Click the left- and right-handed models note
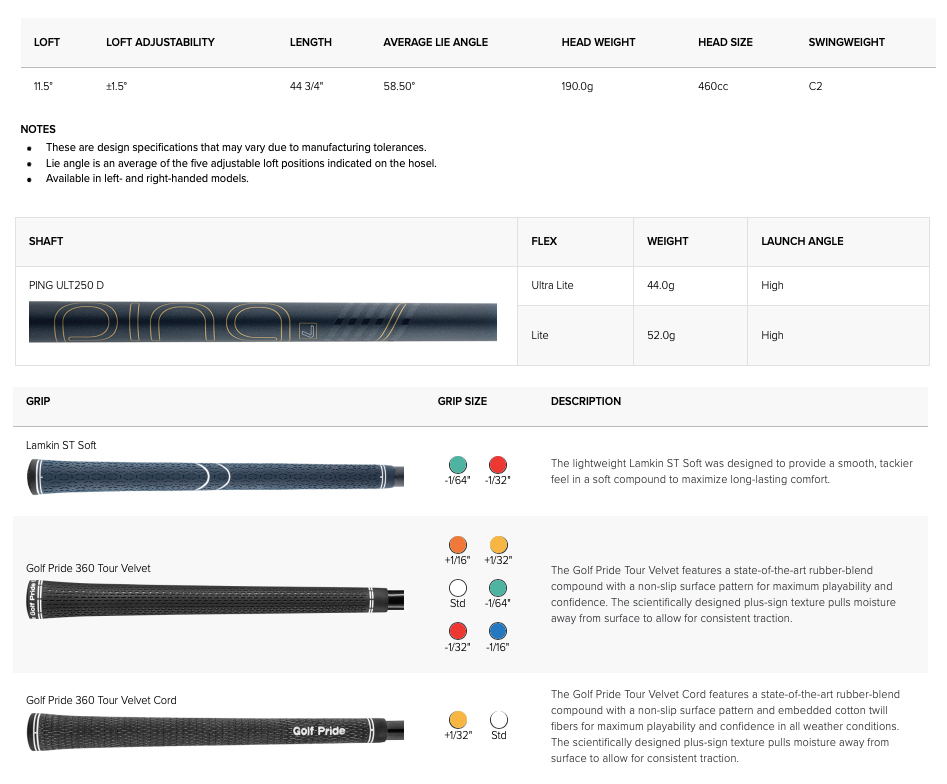Viewport: 947px width, 784px height. (x=147, y=179)
